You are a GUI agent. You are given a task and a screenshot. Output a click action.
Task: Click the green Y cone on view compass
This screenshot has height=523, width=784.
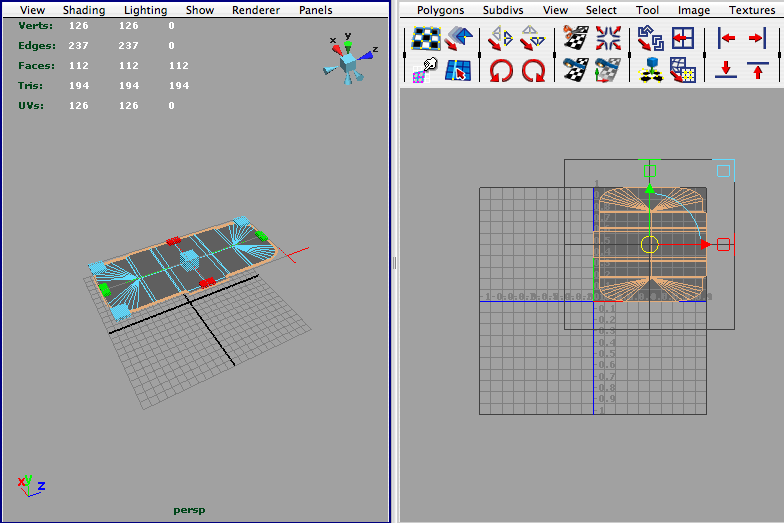click(348, 46)
